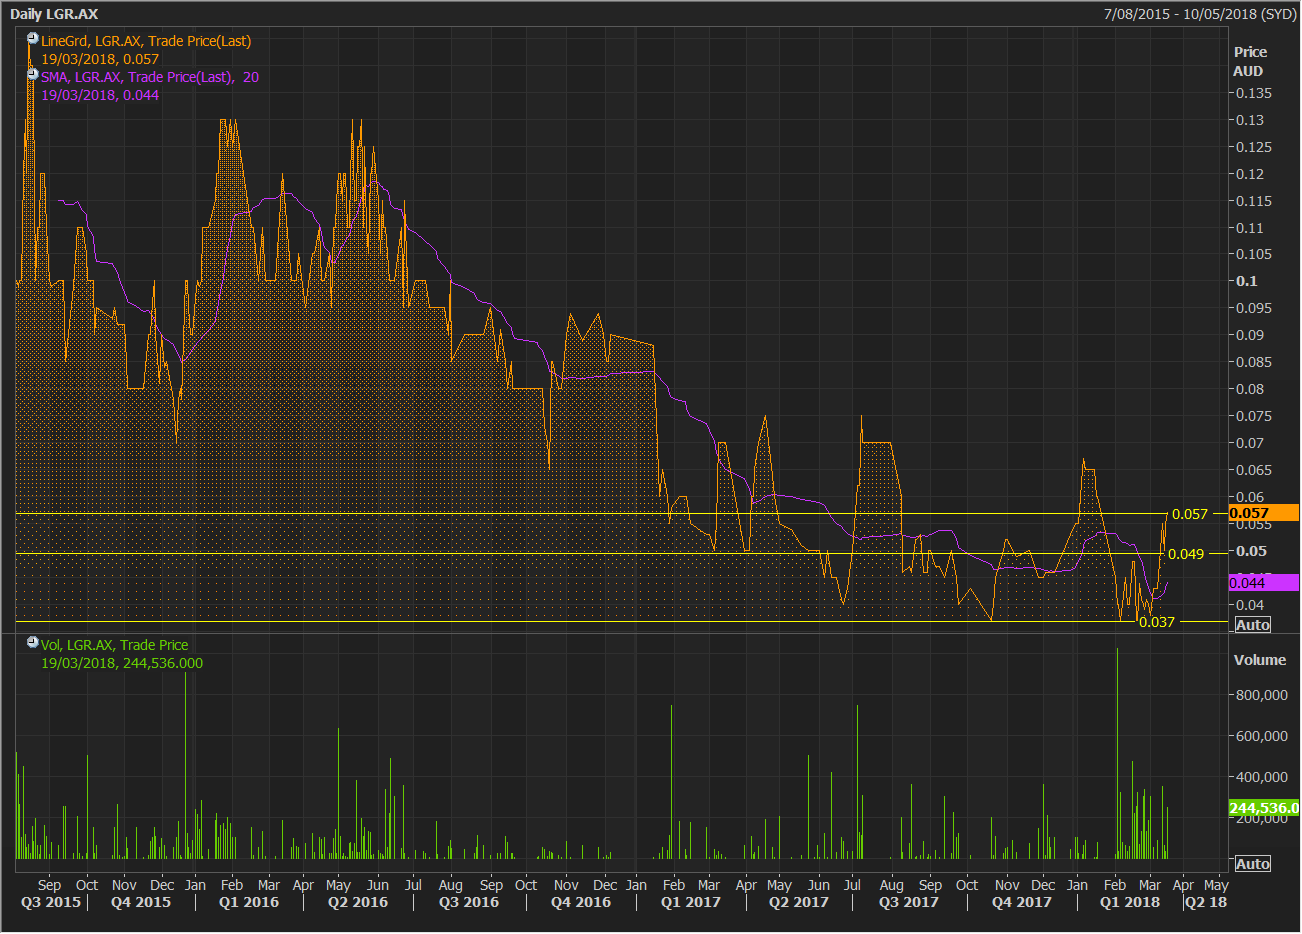Select the yellow 0.049 horizontal line label
Image resolution: width=1302 pixels, height=934 pixels.
[x=1186, y=554]
